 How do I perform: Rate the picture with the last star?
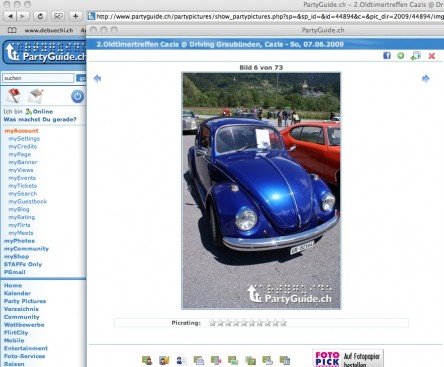pos(283,323)
